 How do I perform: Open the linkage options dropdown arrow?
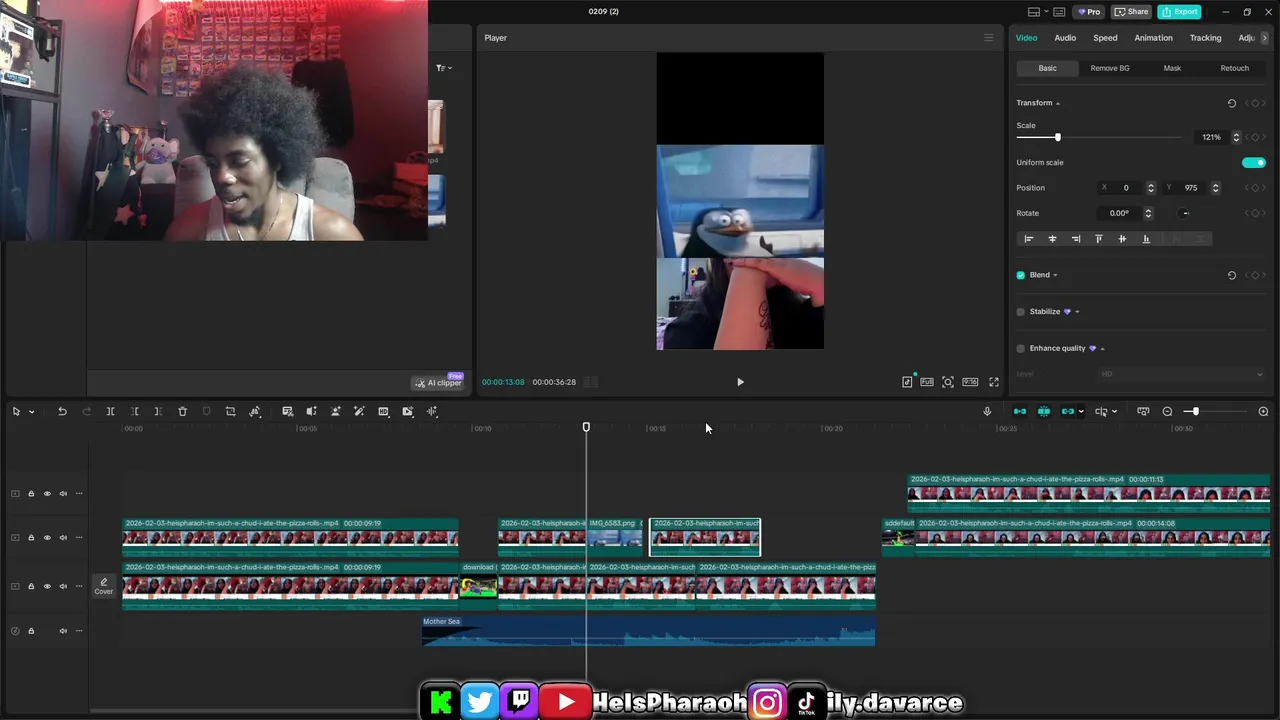pyautogui.click(x=1080, y=412)
